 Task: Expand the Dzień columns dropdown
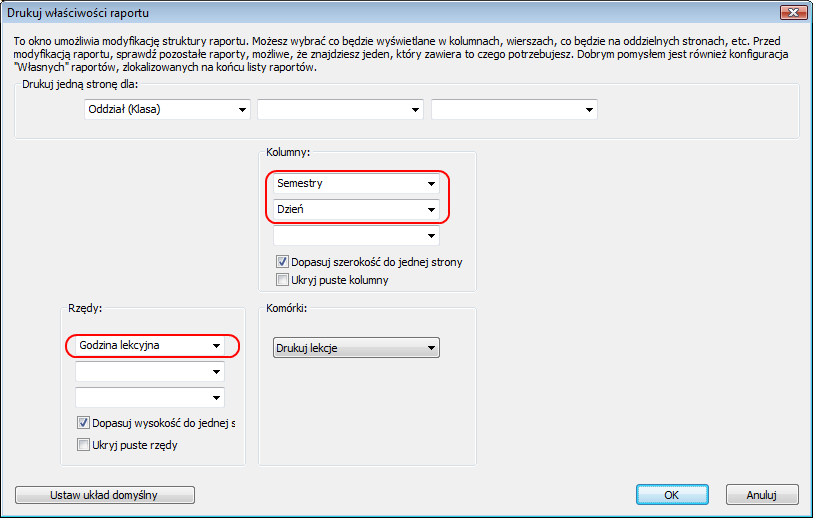tap(356, 209)
